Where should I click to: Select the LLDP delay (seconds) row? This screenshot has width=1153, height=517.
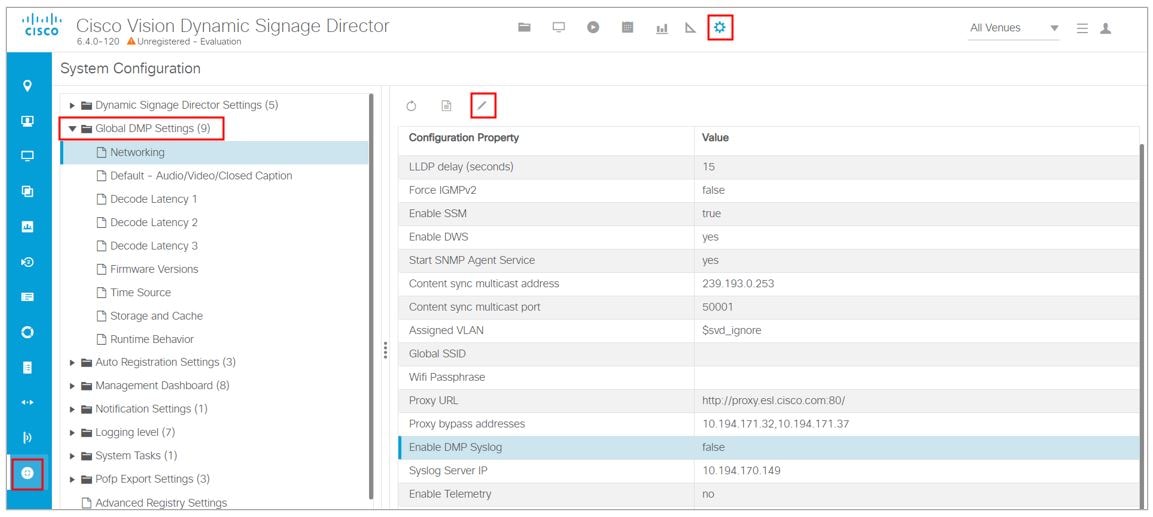(768, 167)
